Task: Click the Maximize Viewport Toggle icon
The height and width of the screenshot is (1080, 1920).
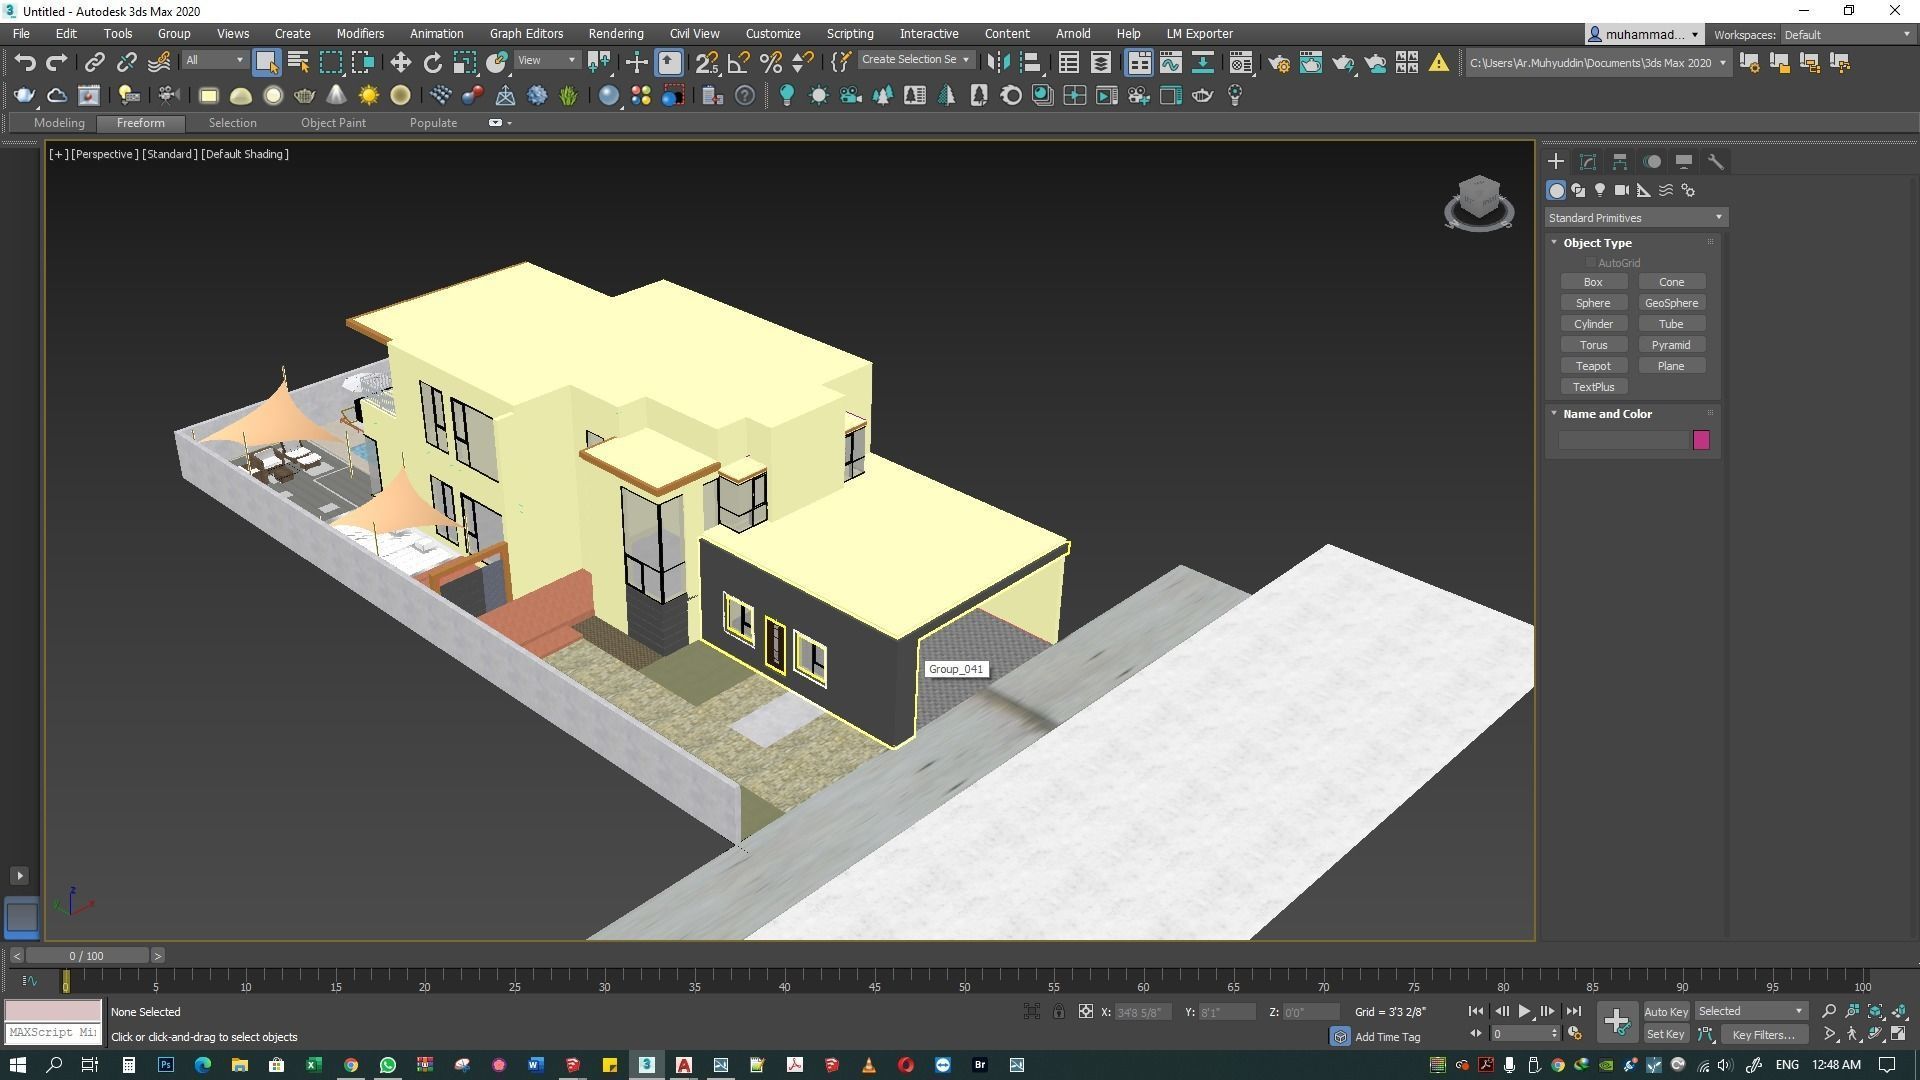Action: tap(1897, 1034)
